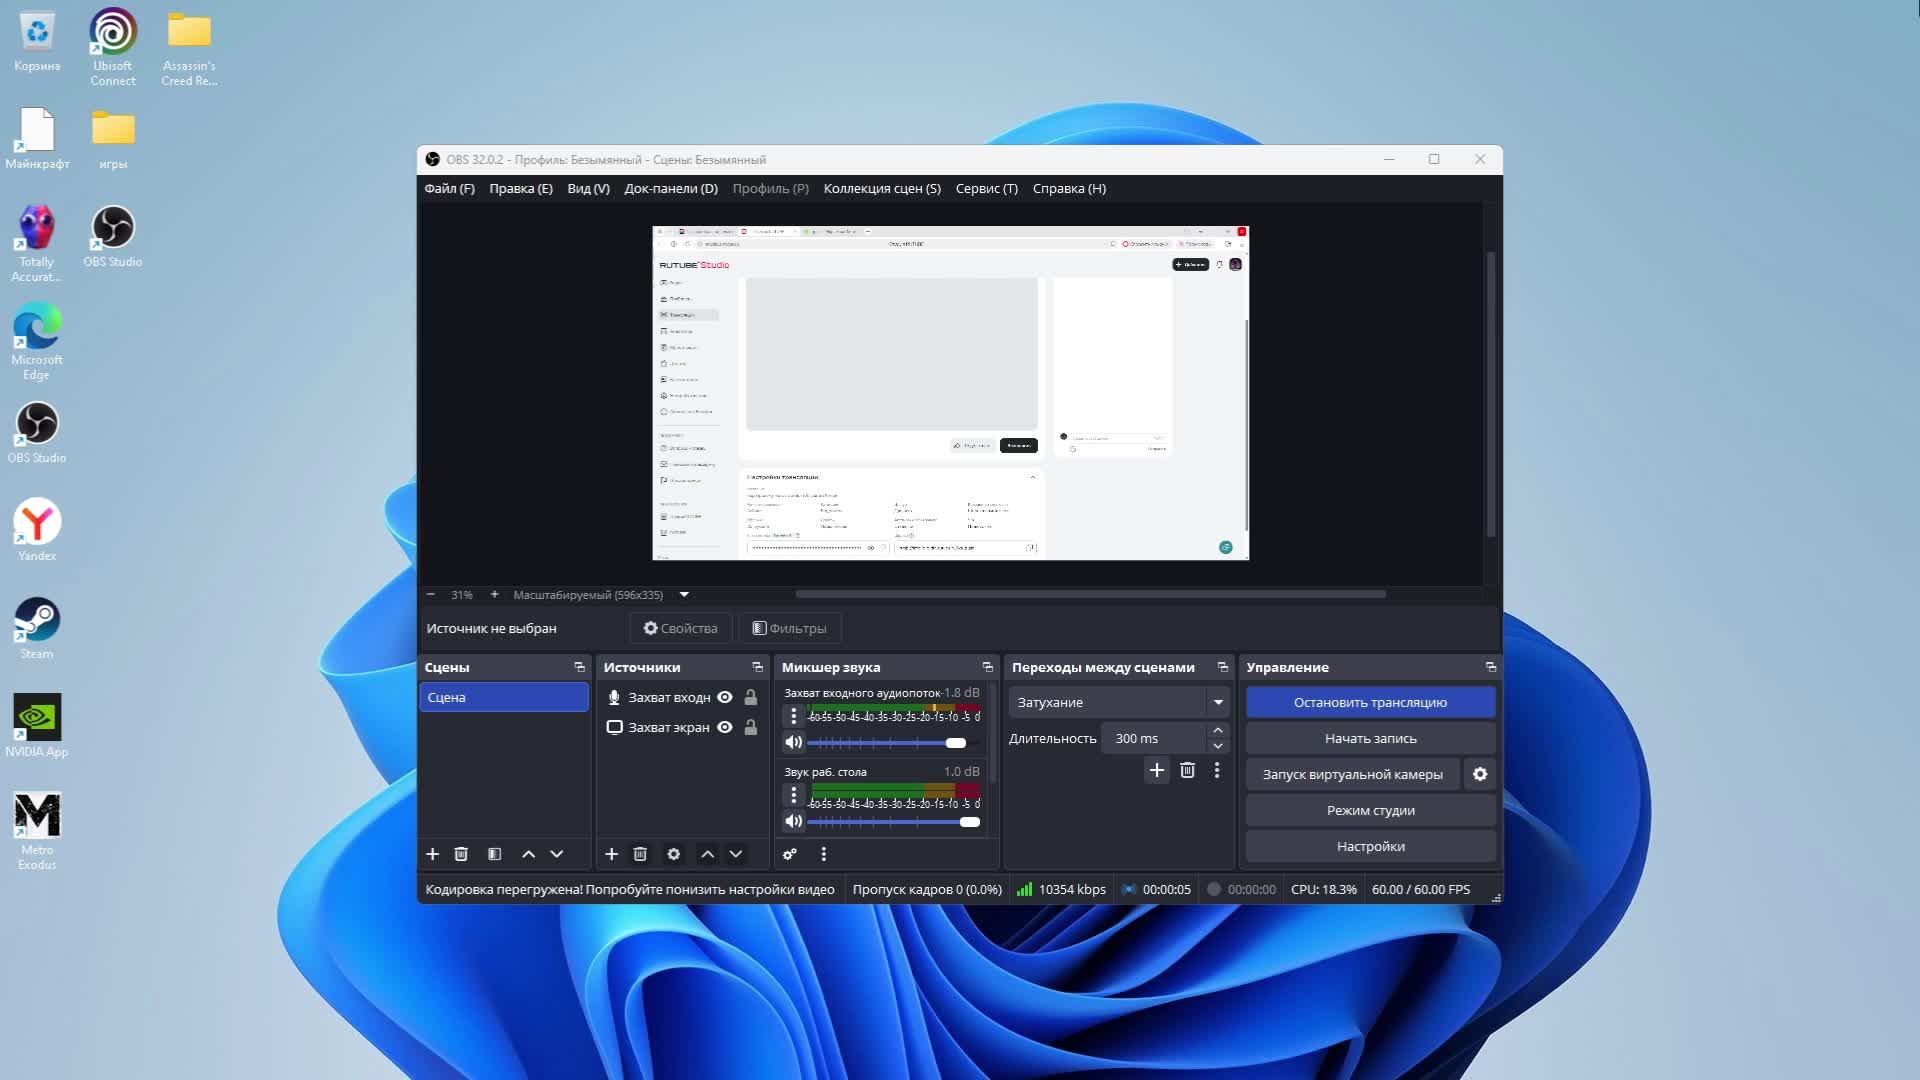Hide the Захват входного audio source
The width and height of the screenshot is (1920, 1080).
click(725, 697)
